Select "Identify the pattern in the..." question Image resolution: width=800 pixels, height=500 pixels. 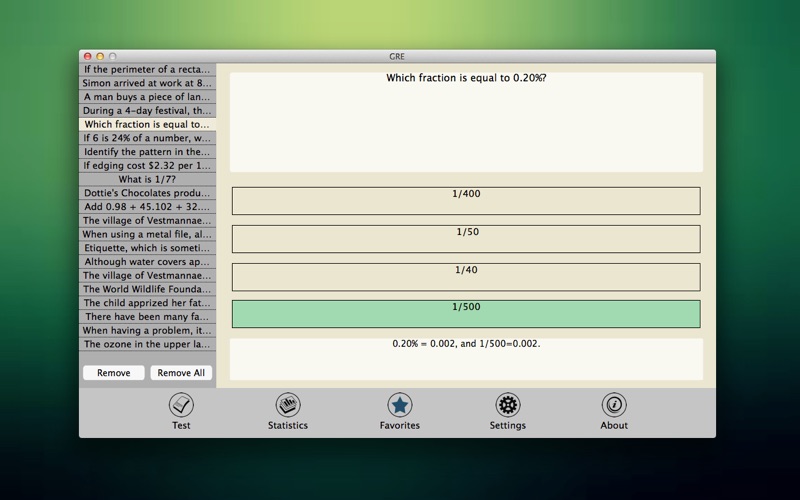point(147,152)
